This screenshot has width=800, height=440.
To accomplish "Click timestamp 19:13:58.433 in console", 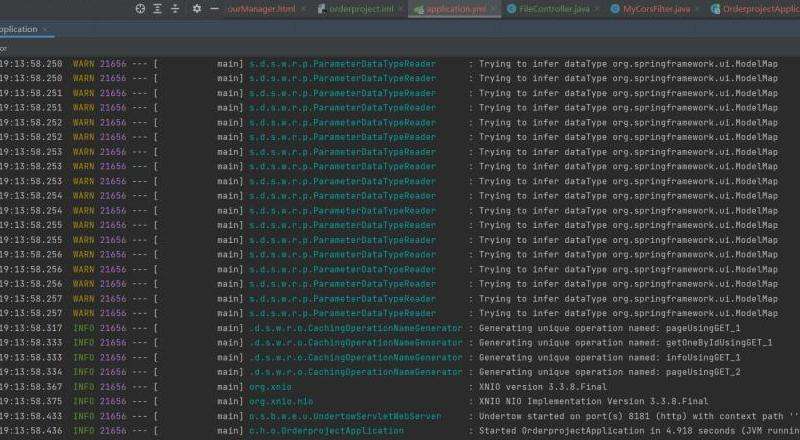I will pyautogui.click(x=31, y=417).
